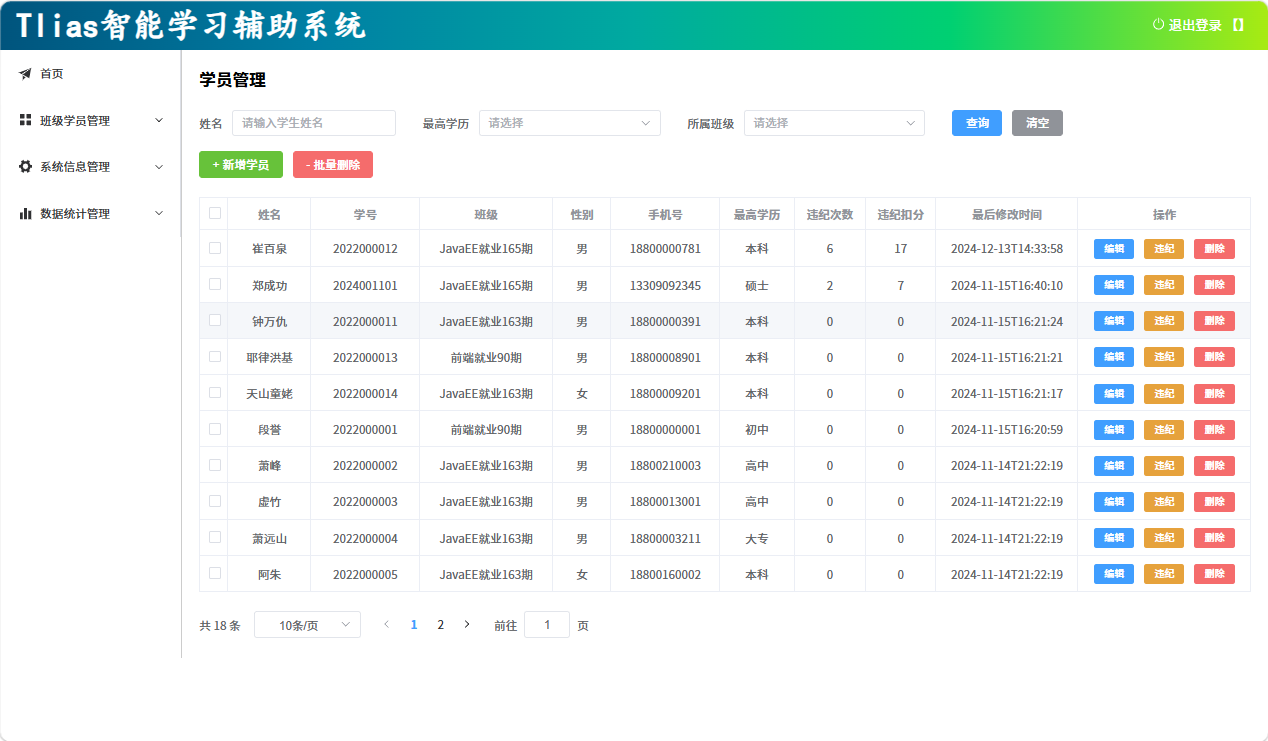This screenshot has width=1268, height=741.
Task: Check the row checkbox for 萧远山
Action: tap(214, 537)
